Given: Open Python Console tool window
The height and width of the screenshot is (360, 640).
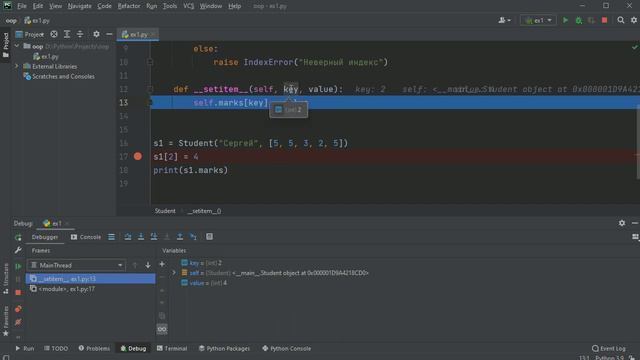Looking at the screenshot, I should pos(287,349).
